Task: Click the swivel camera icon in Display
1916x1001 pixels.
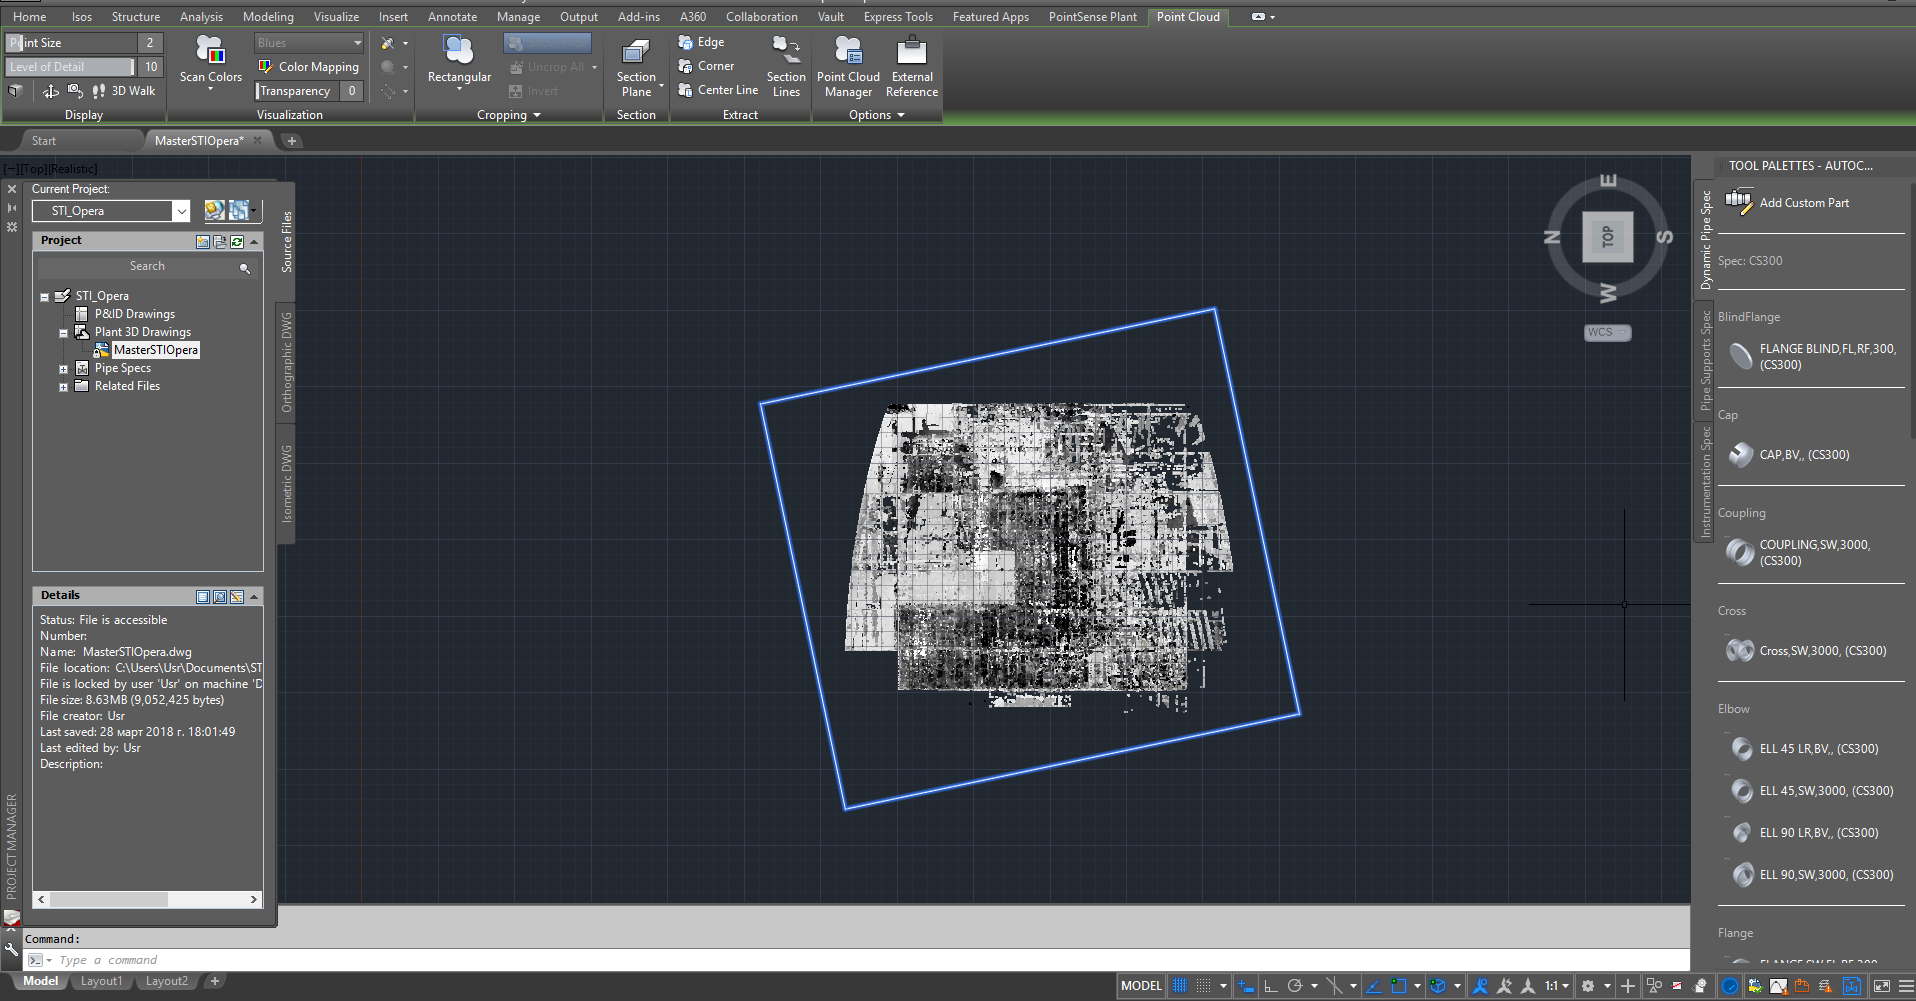Action: [x=75, y=91]
